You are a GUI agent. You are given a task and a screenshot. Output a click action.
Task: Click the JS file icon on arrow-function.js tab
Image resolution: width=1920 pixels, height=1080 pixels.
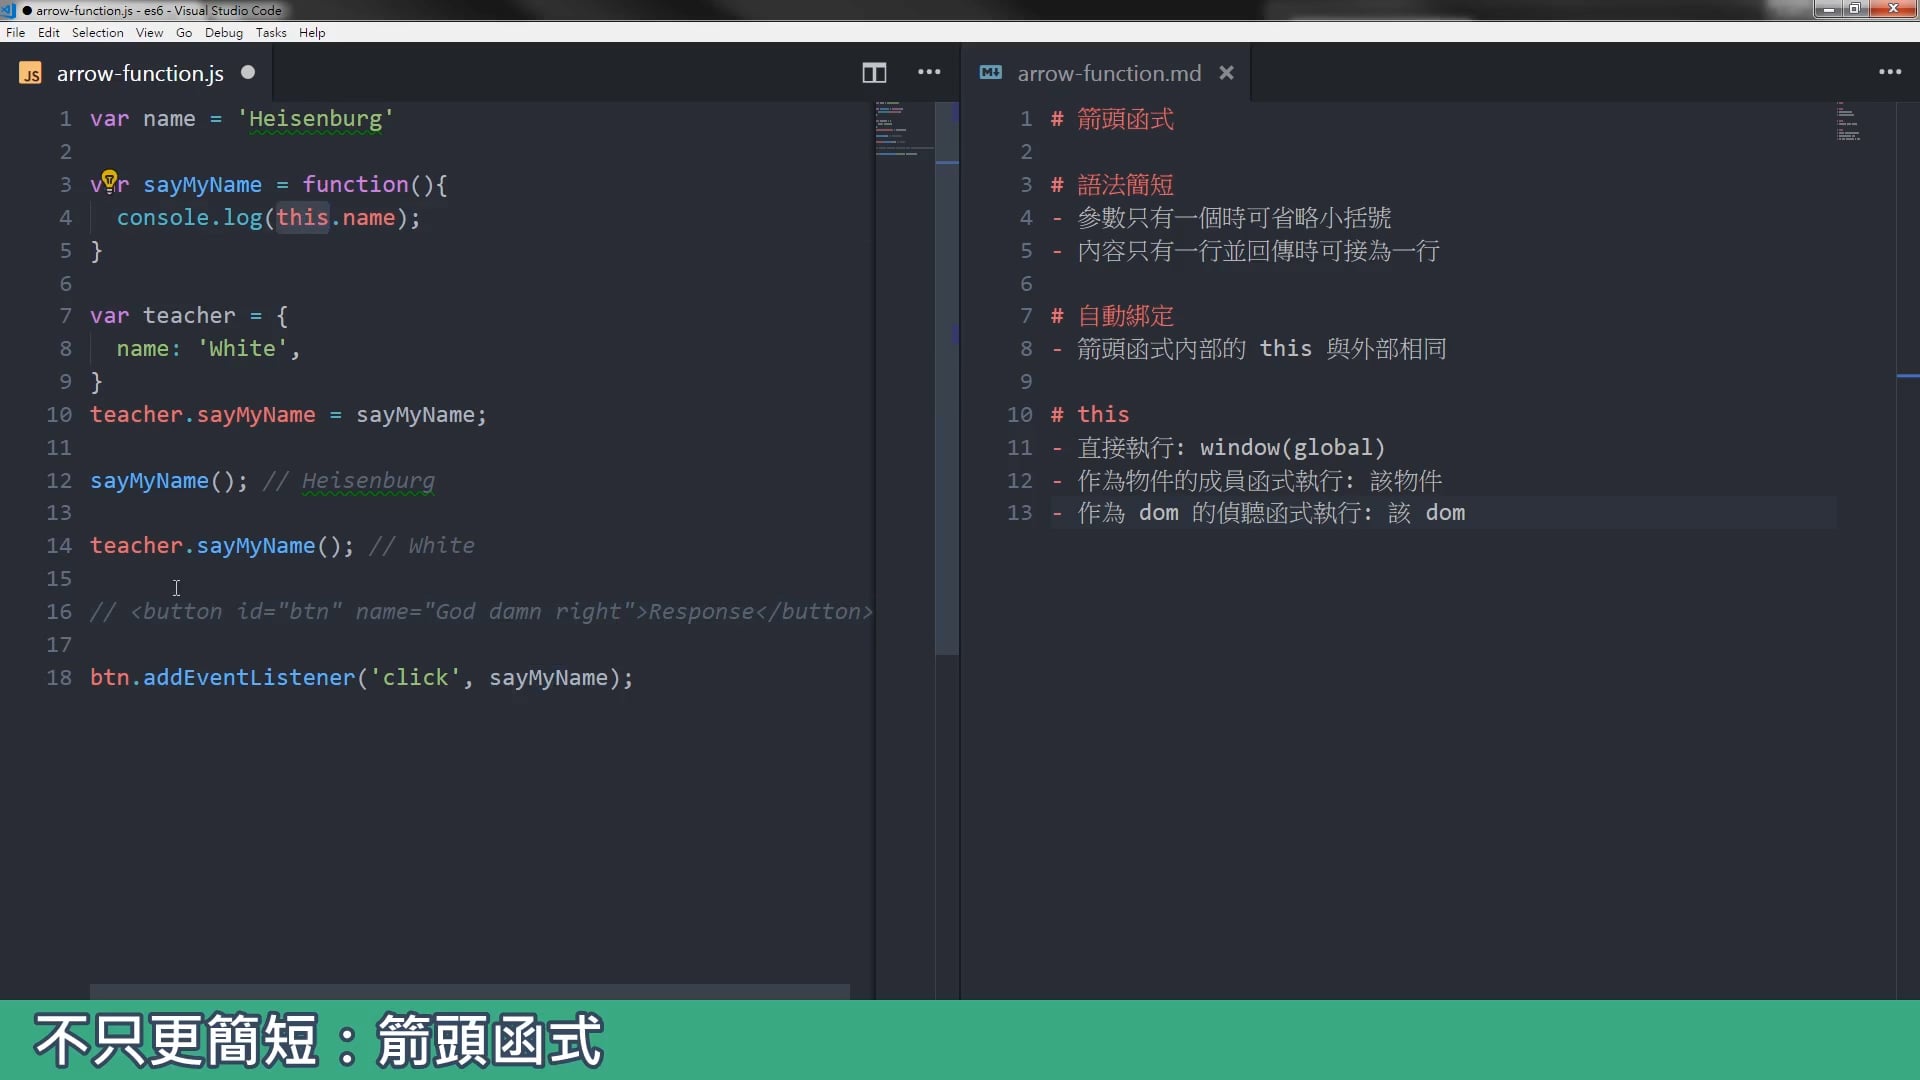(31, 74)
